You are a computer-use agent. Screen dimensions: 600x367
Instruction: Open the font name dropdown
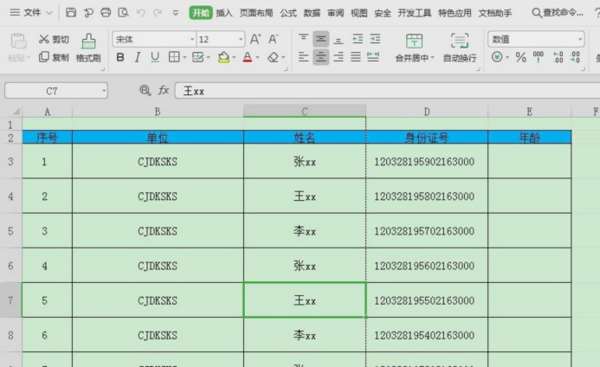click(192, 39)
